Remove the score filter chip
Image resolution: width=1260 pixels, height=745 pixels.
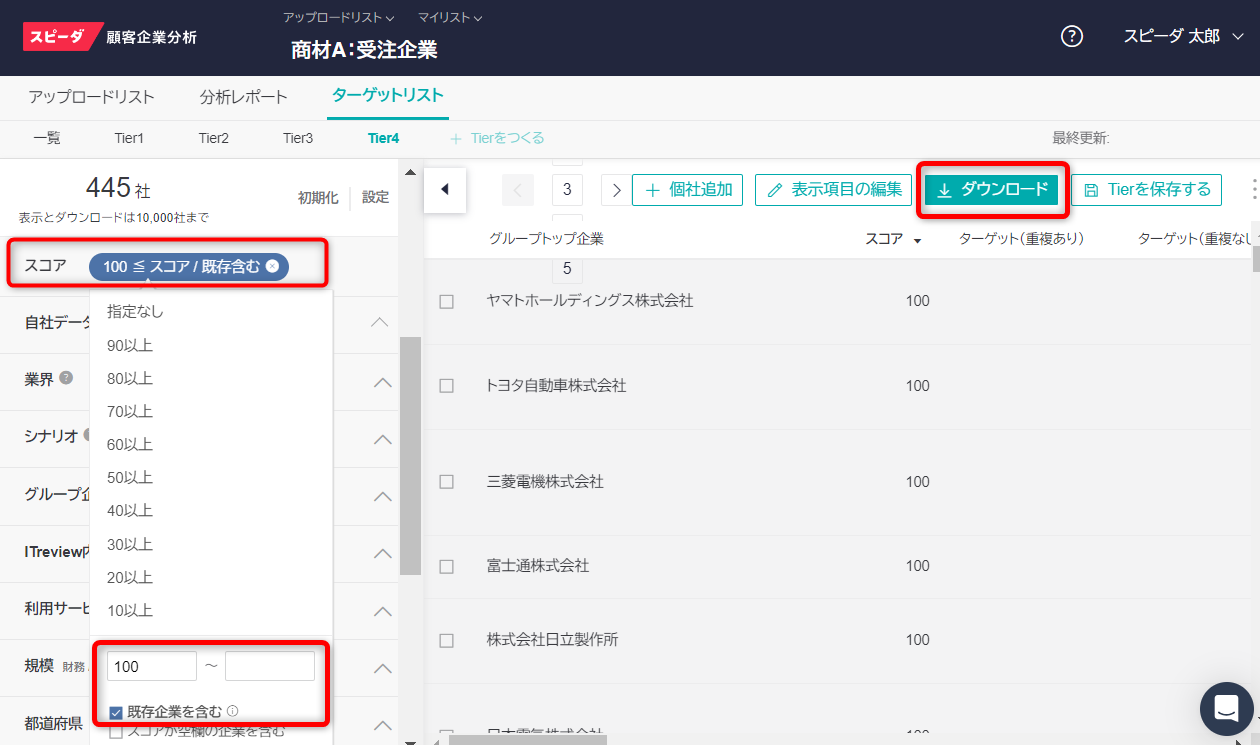[x=273, y=267]
